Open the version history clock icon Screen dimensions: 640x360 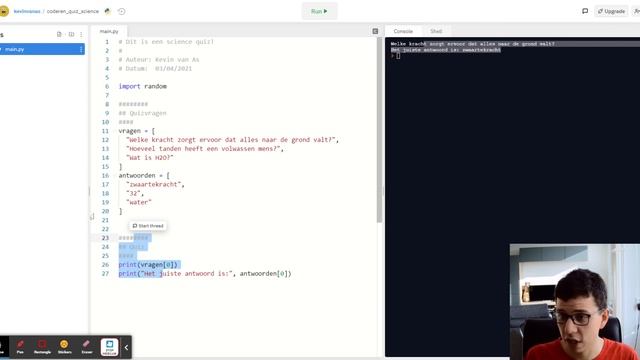point(121,11)
